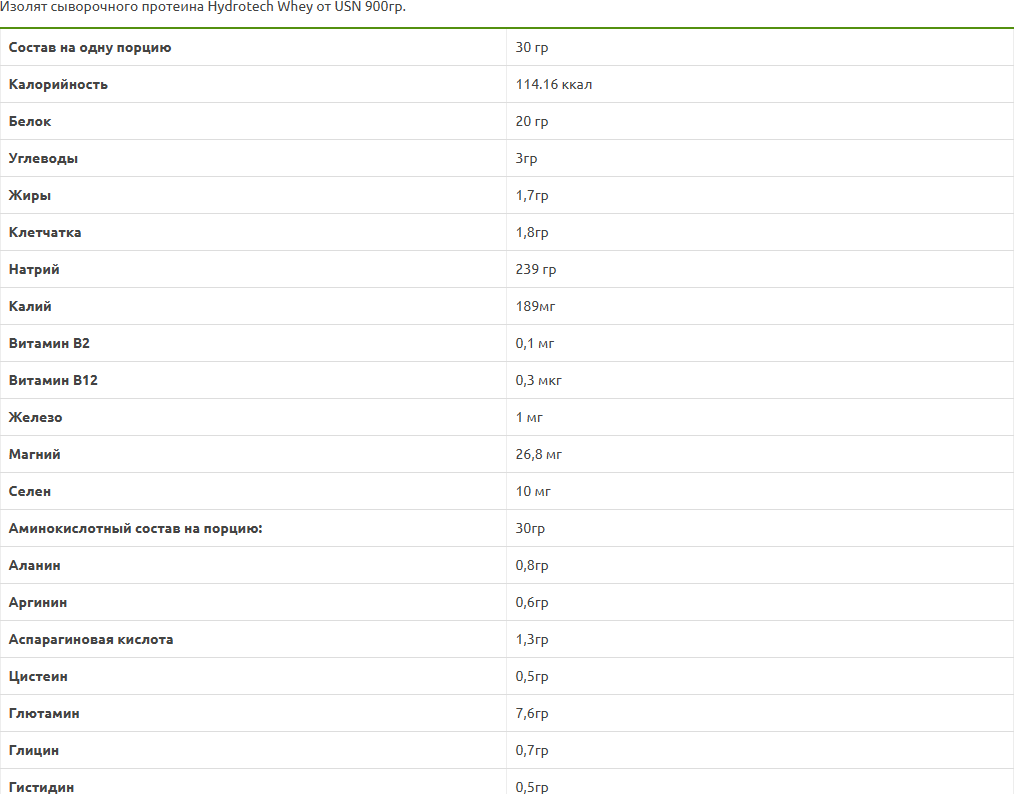Select the '1,8гр' fiber value
1014x794 pixels.
coord(532,233)
